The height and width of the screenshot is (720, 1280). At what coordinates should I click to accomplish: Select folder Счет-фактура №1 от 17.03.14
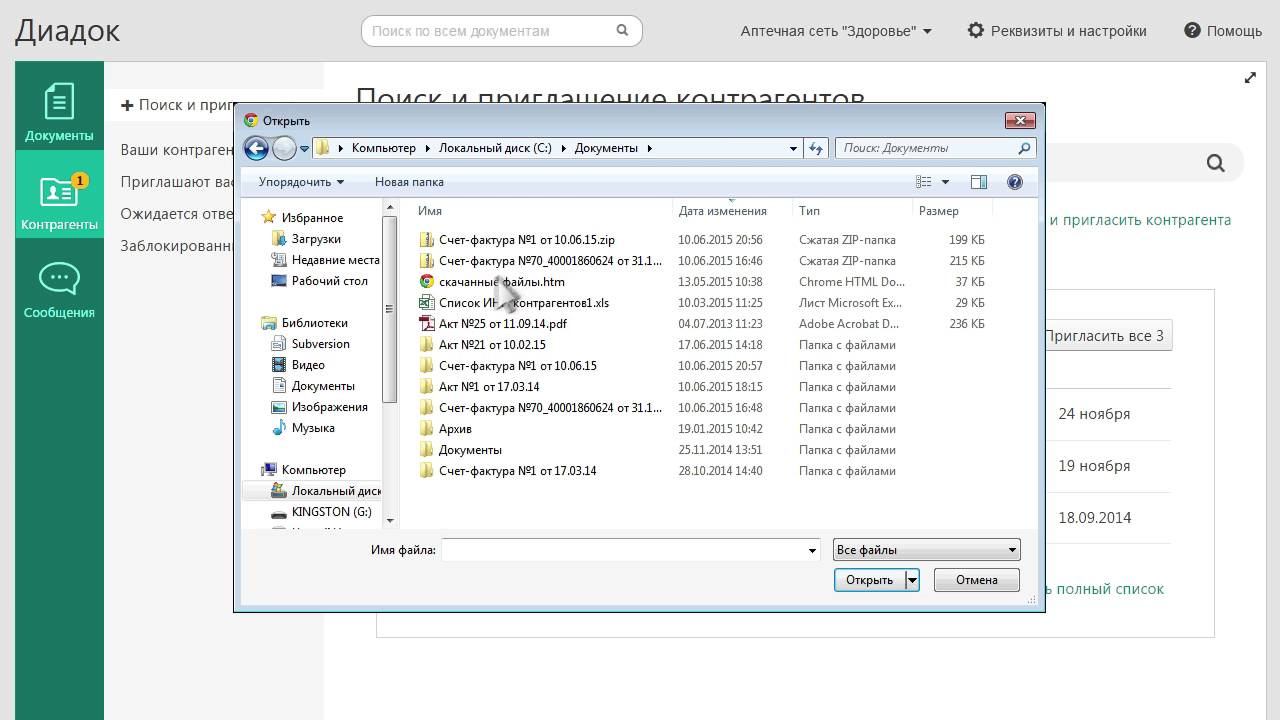click(508, 471)
